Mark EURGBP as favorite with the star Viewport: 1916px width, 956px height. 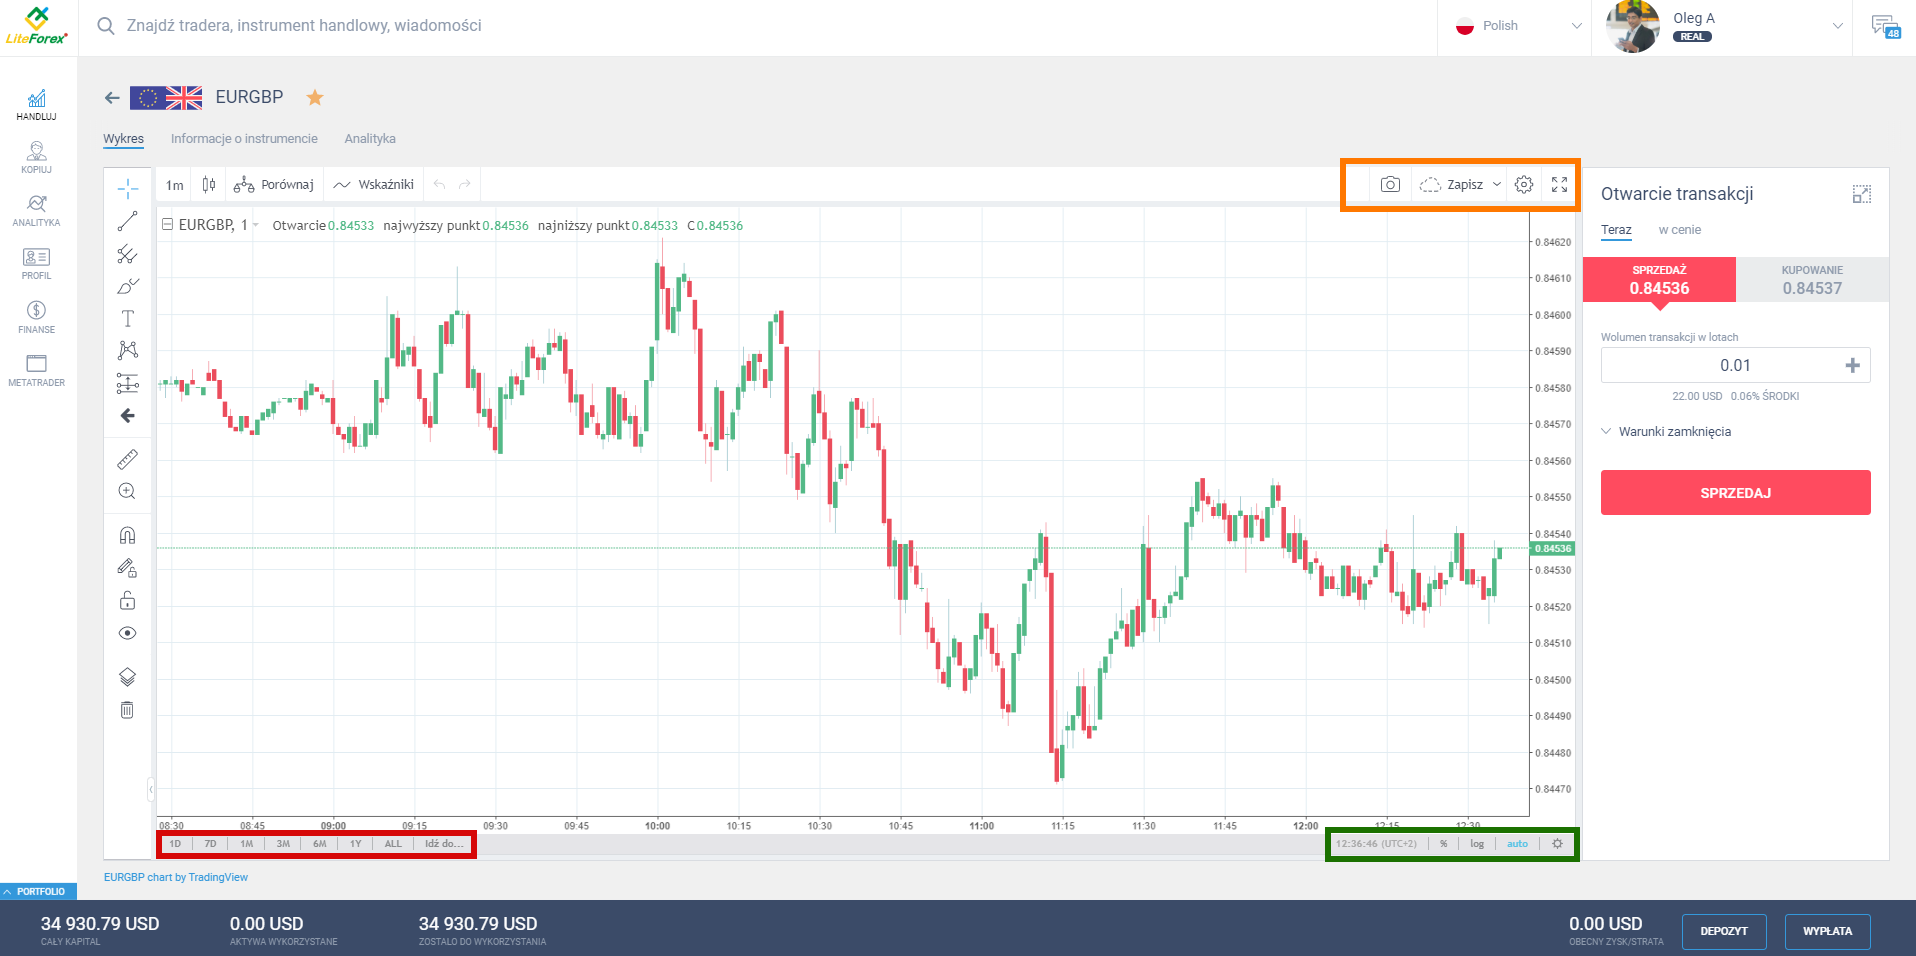pos(315,97)
